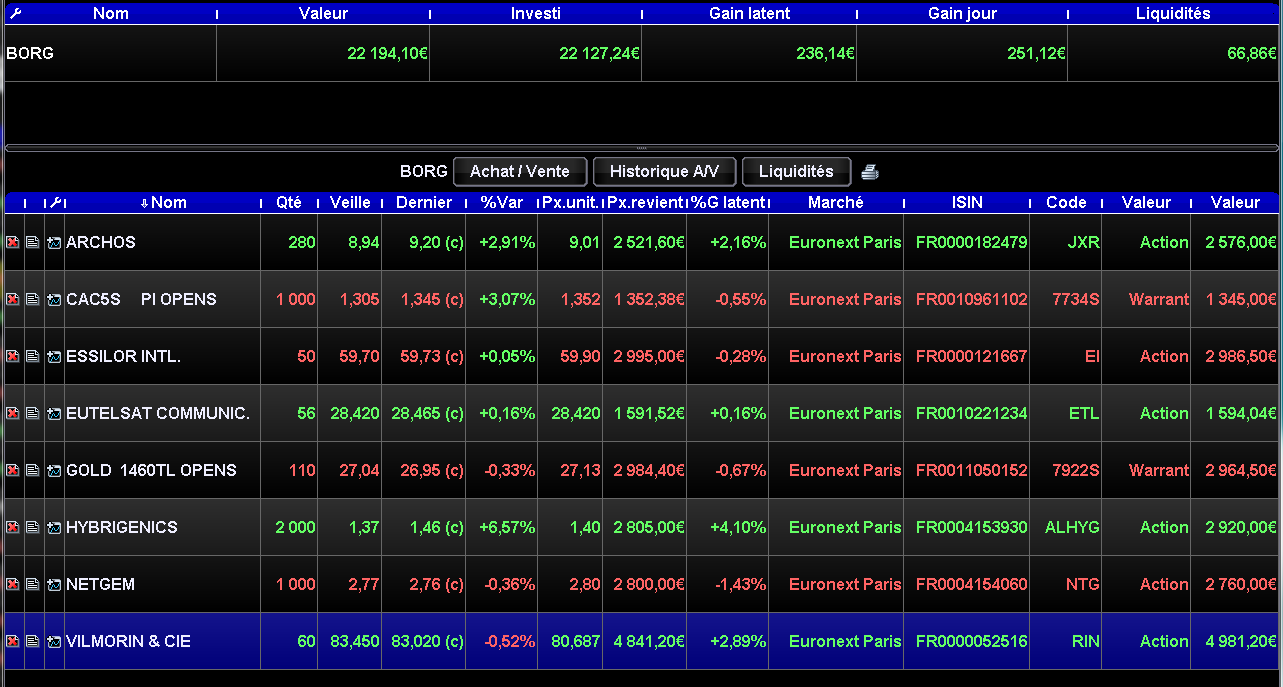Open the HYBRIGENICS document icon
The width and height of the screenshot is (1283, 687).
[33, 528]
